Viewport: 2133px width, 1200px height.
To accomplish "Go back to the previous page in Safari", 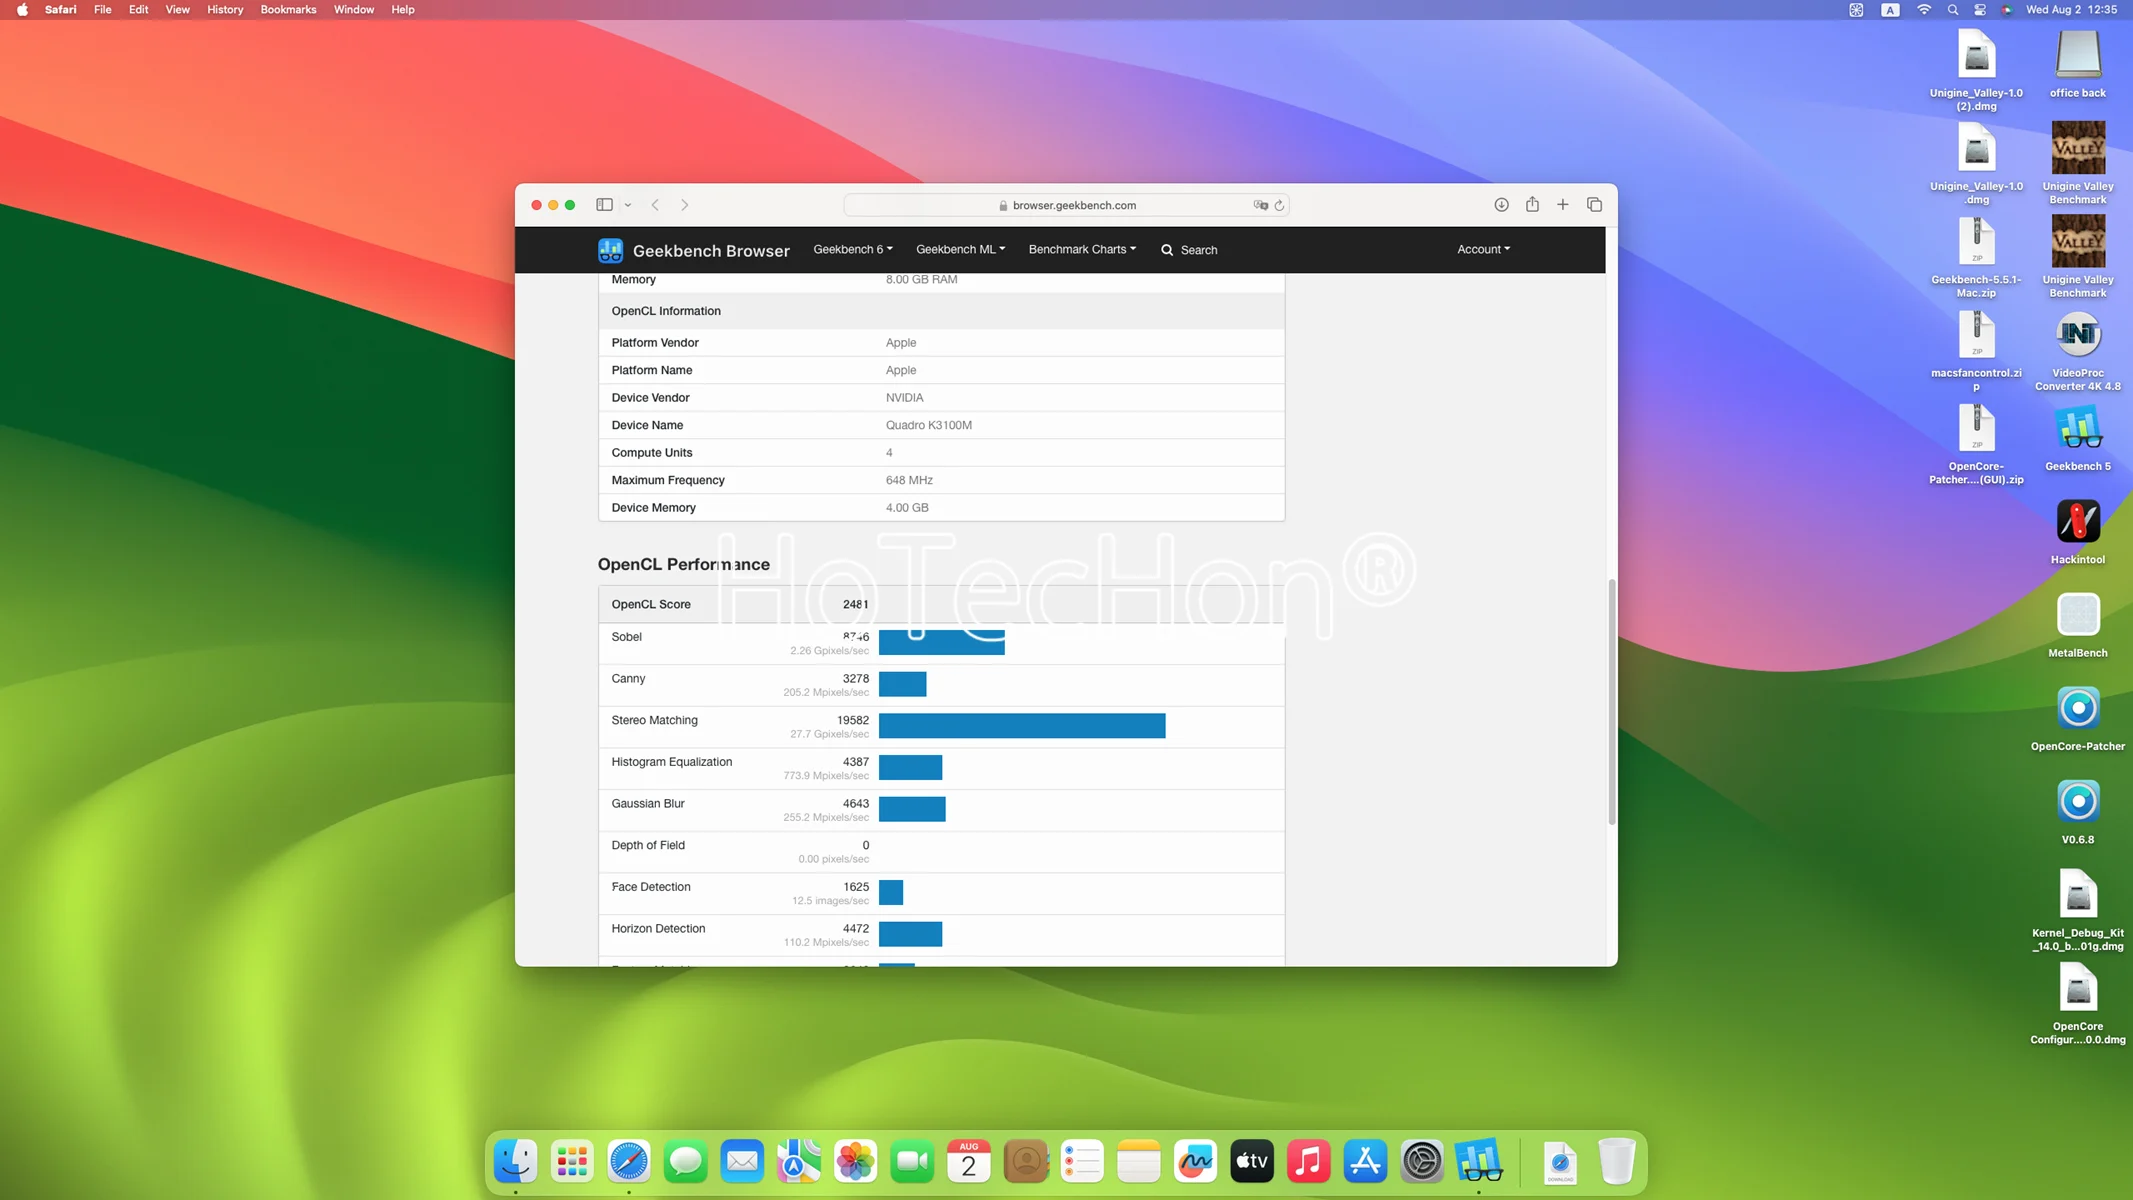I will click(655, 205).
